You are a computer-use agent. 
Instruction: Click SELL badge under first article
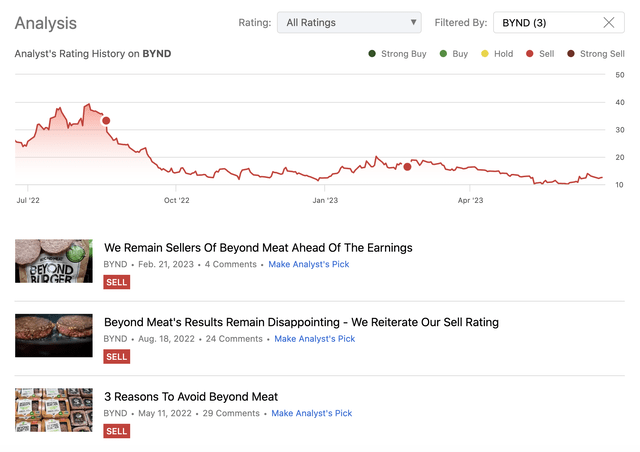tap(117, 282)
